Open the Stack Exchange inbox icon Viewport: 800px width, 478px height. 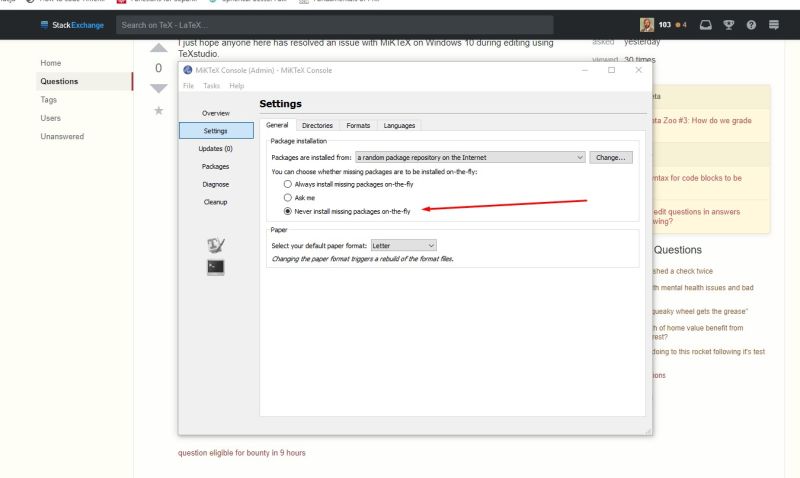[706, 24]
